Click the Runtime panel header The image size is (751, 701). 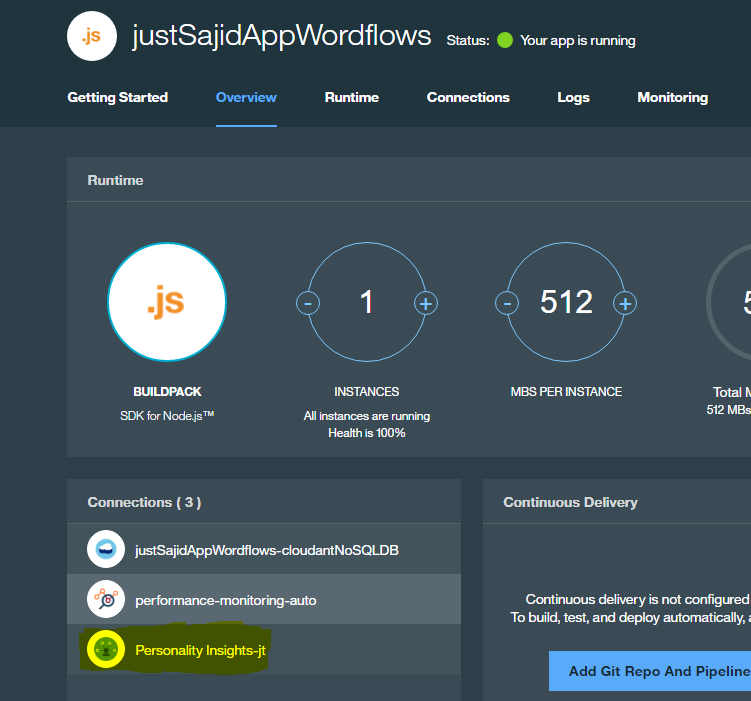pos(115,180)
